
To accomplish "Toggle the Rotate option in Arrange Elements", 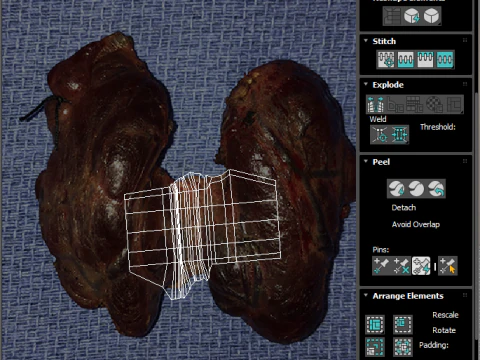I will tap(444, 330).
